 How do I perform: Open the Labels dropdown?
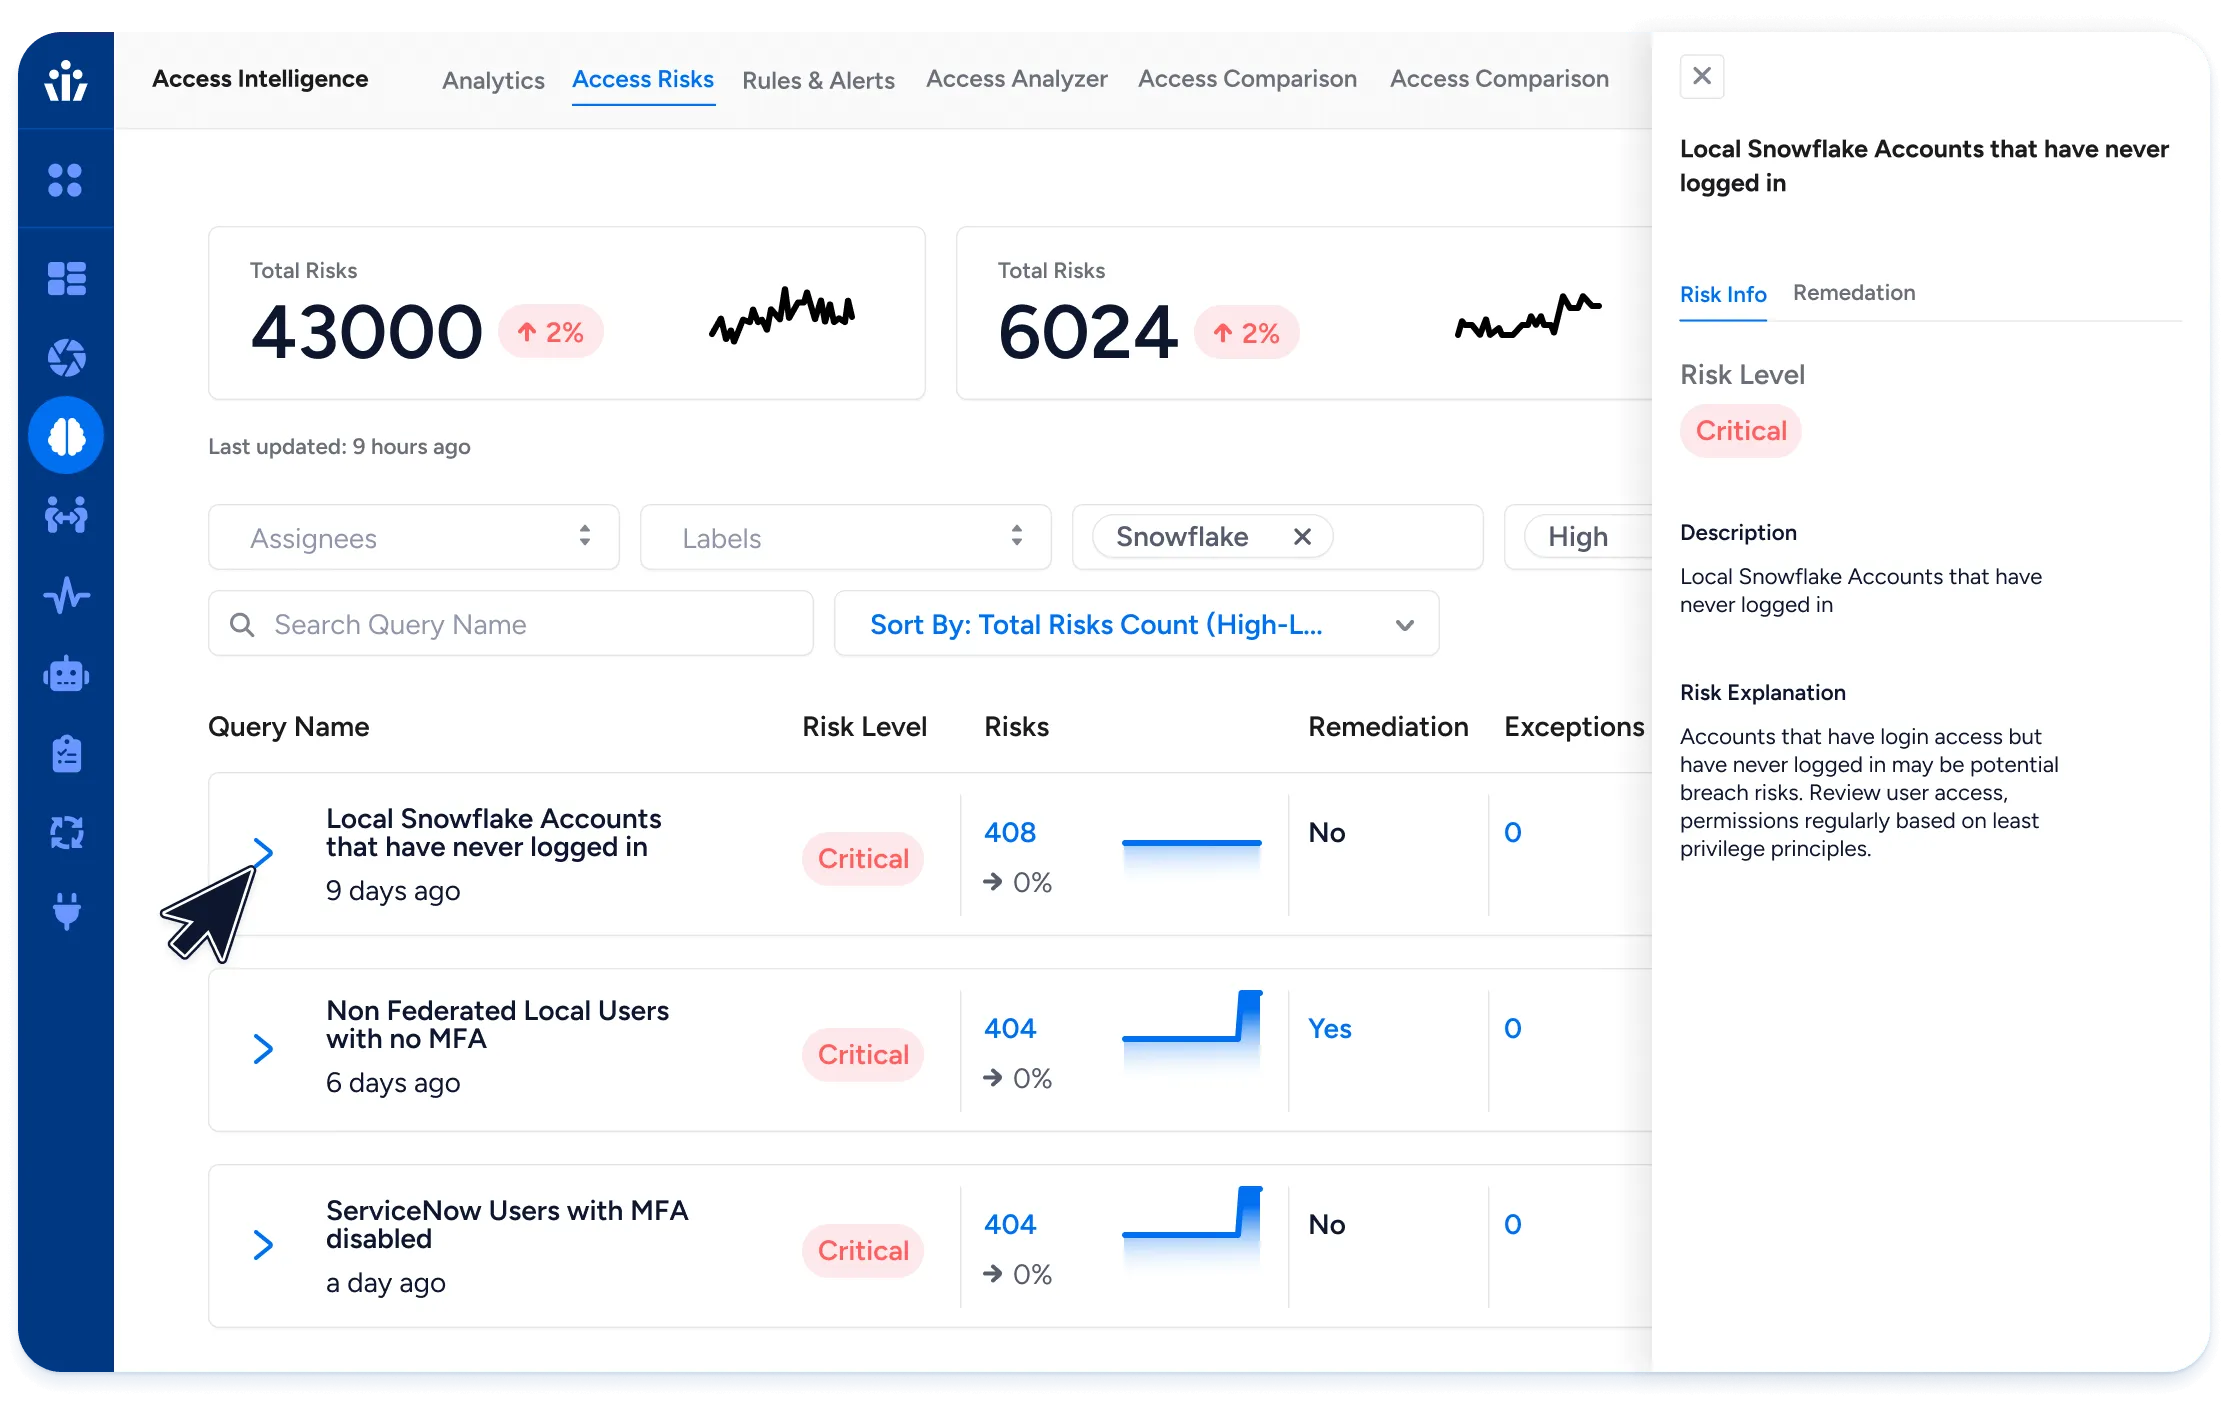tap(845, 538)
